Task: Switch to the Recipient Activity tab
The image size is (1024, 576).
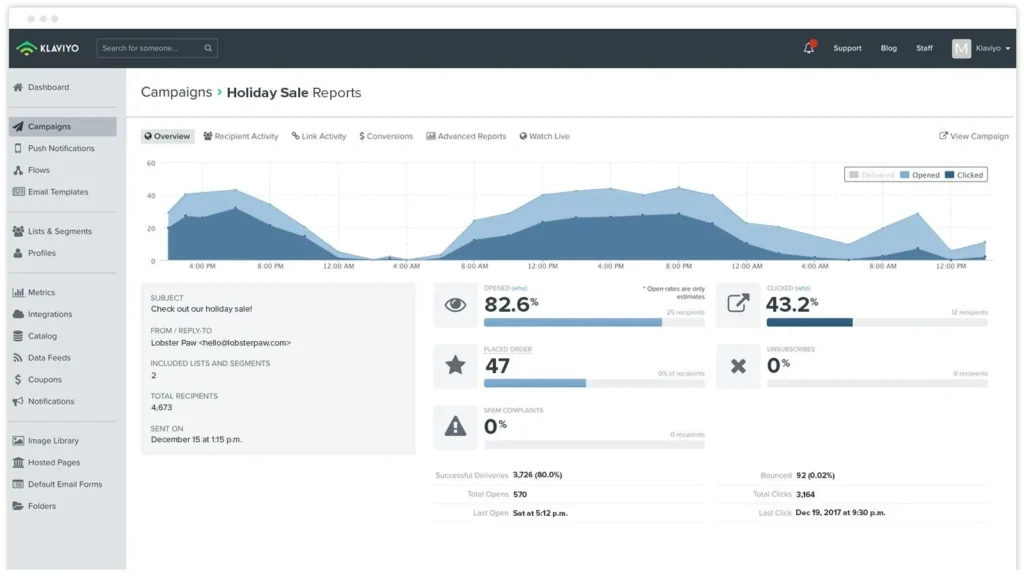Action: click(x=240, y=136)
